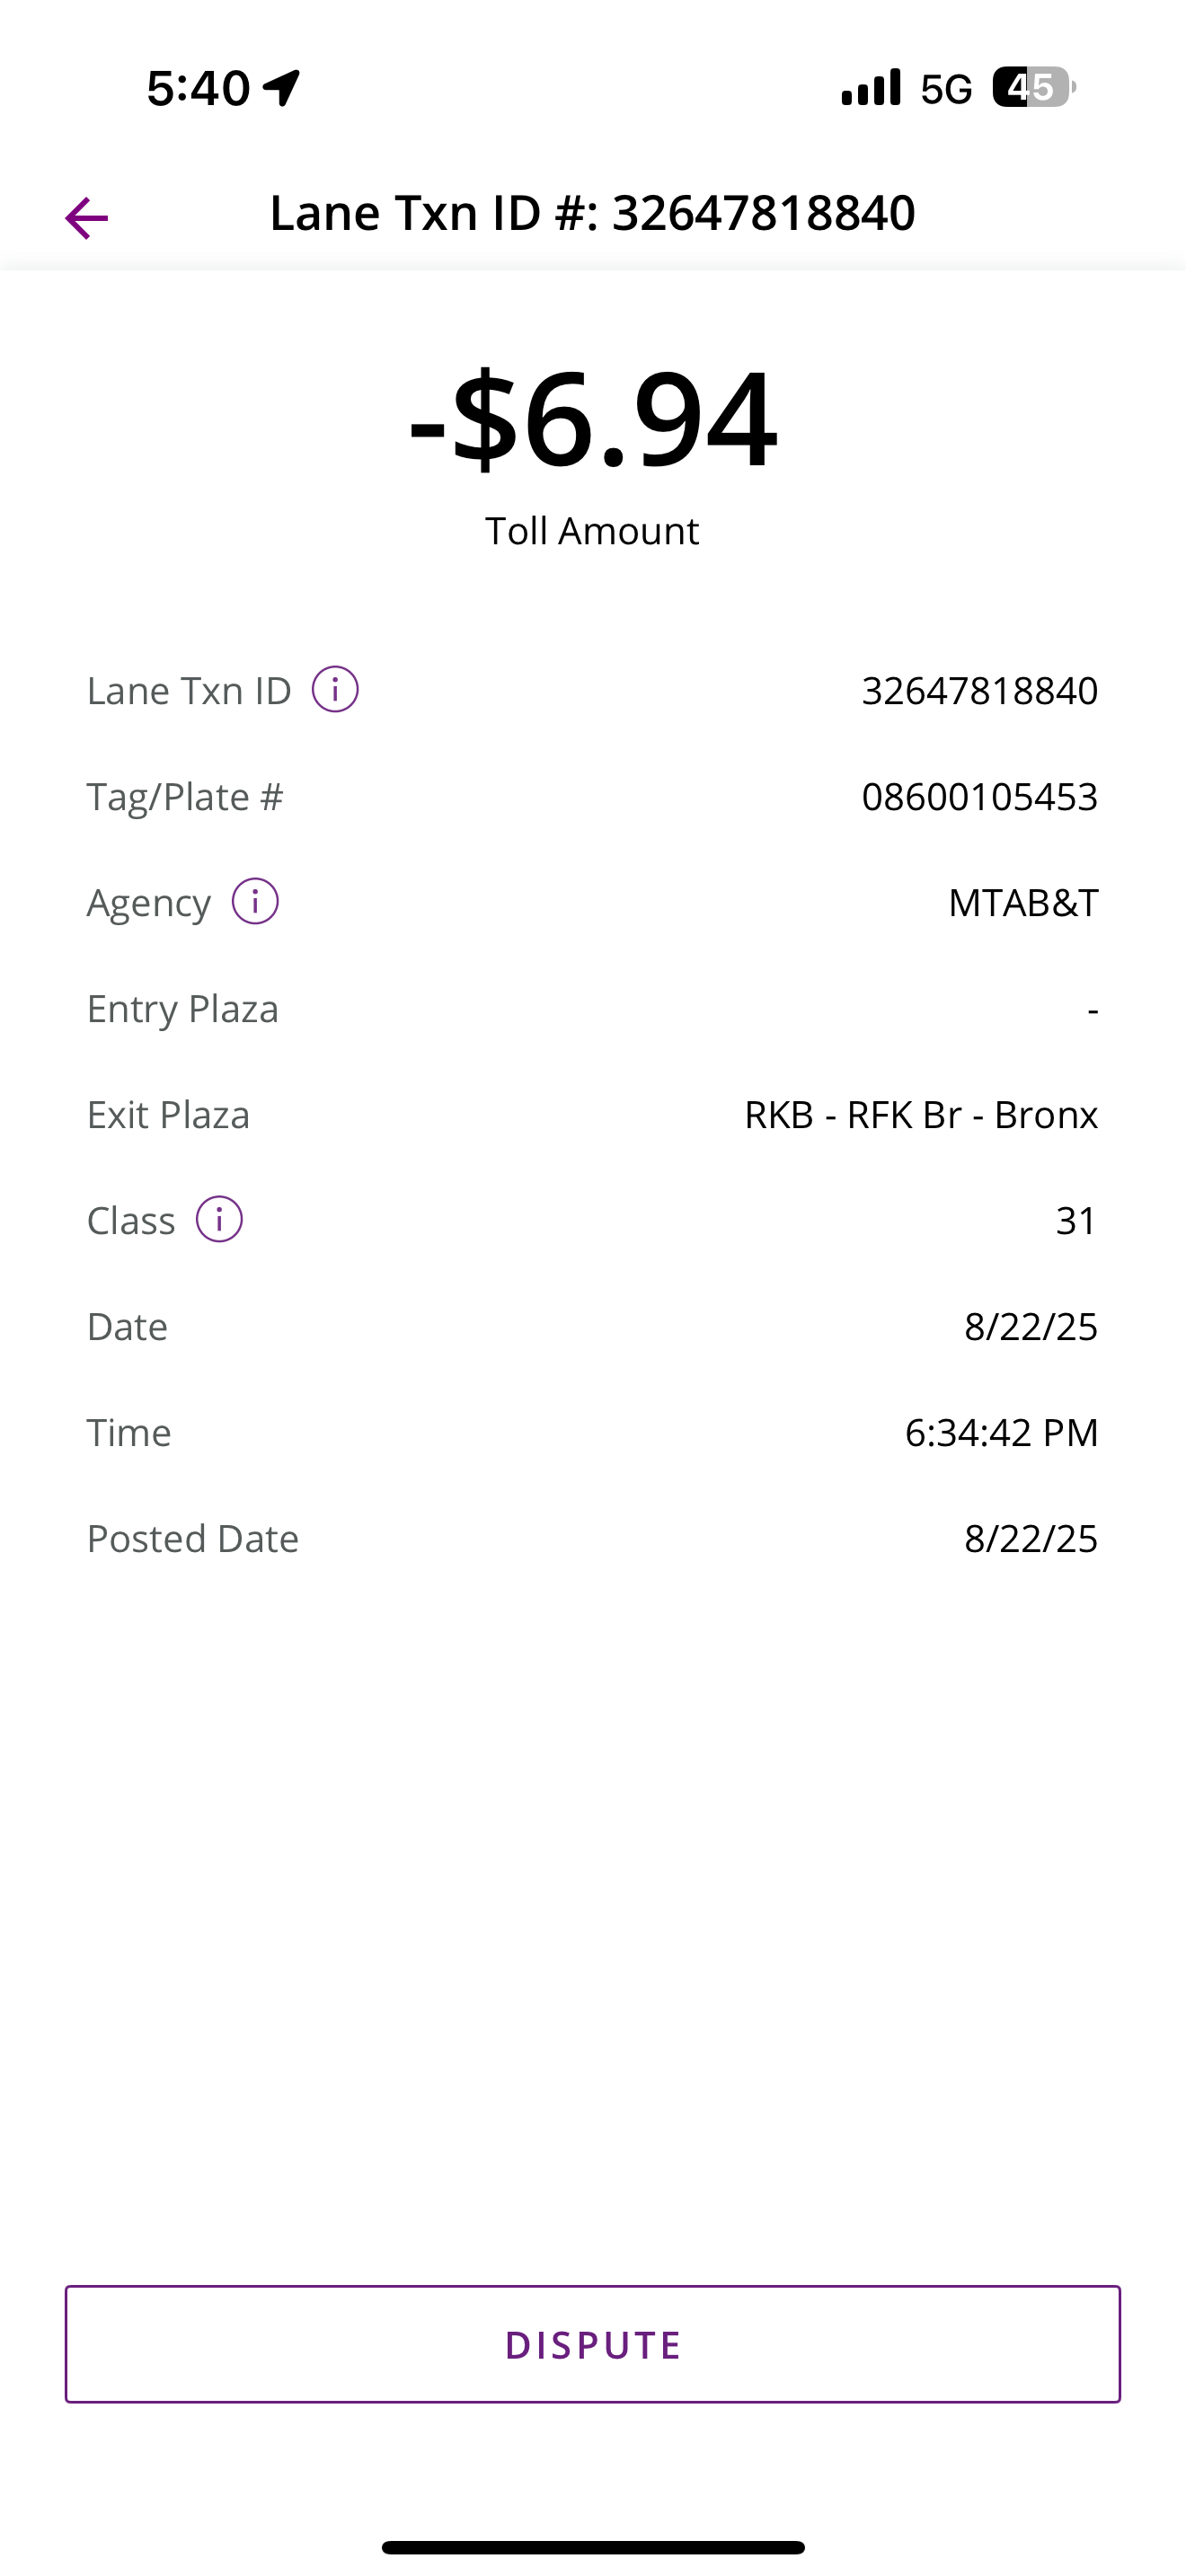Tap the Entry Plaza row label
Screen dimensions: 1186x2576
pyautogui.click(x=183, y=1009)
